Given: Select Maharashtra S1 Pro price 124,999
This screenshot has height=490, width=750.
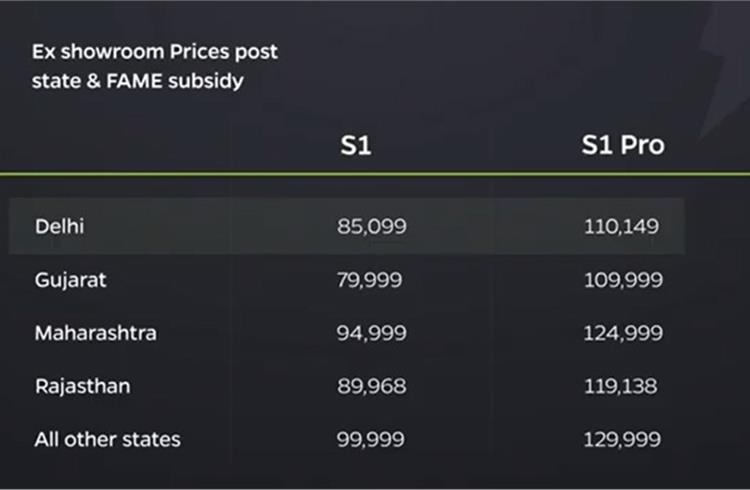Looking at the screenshot, I should [x=623, y=333].
